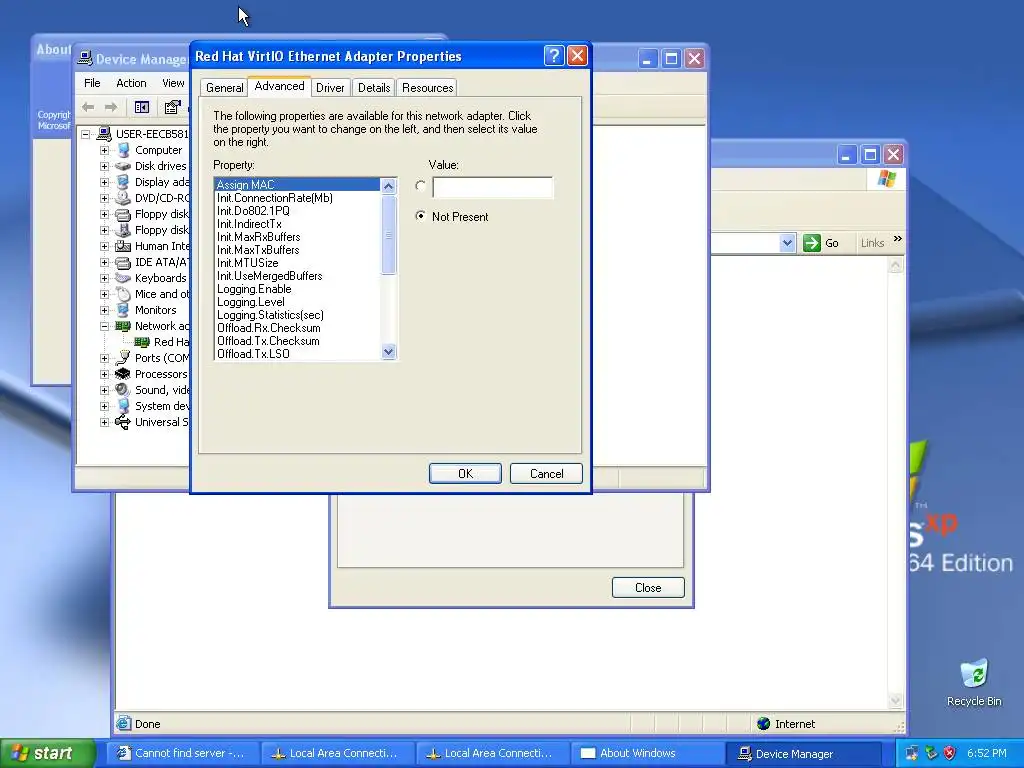Switch to the Details tab
The height and width of the screenshot is (768, 1024).
[374, 88]
